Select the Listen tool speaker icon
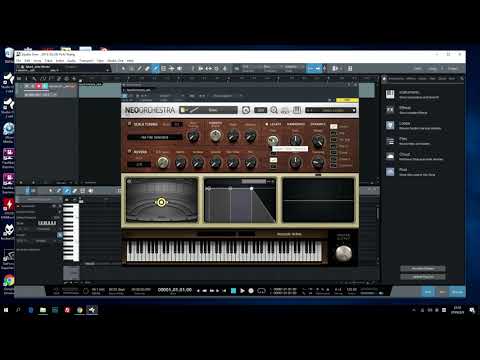Screen dimensions: 480x360 [x=179, y=68]
